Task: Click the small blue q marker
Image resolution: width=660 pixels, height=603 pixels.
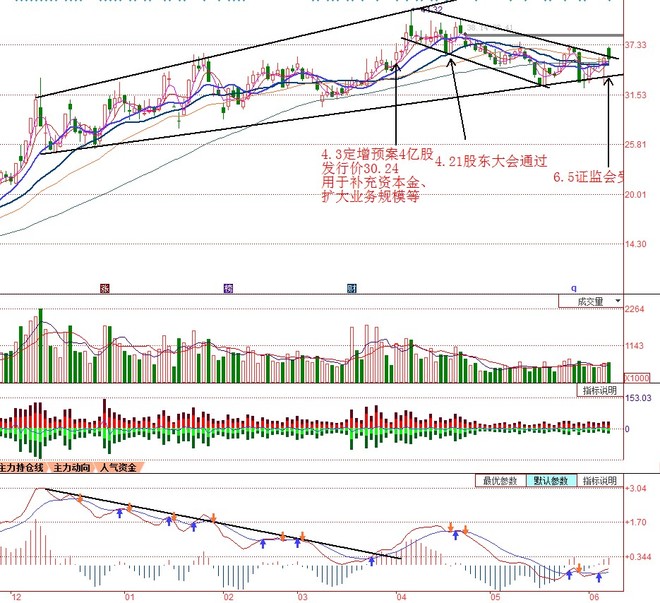Action: tap(573, 288)
